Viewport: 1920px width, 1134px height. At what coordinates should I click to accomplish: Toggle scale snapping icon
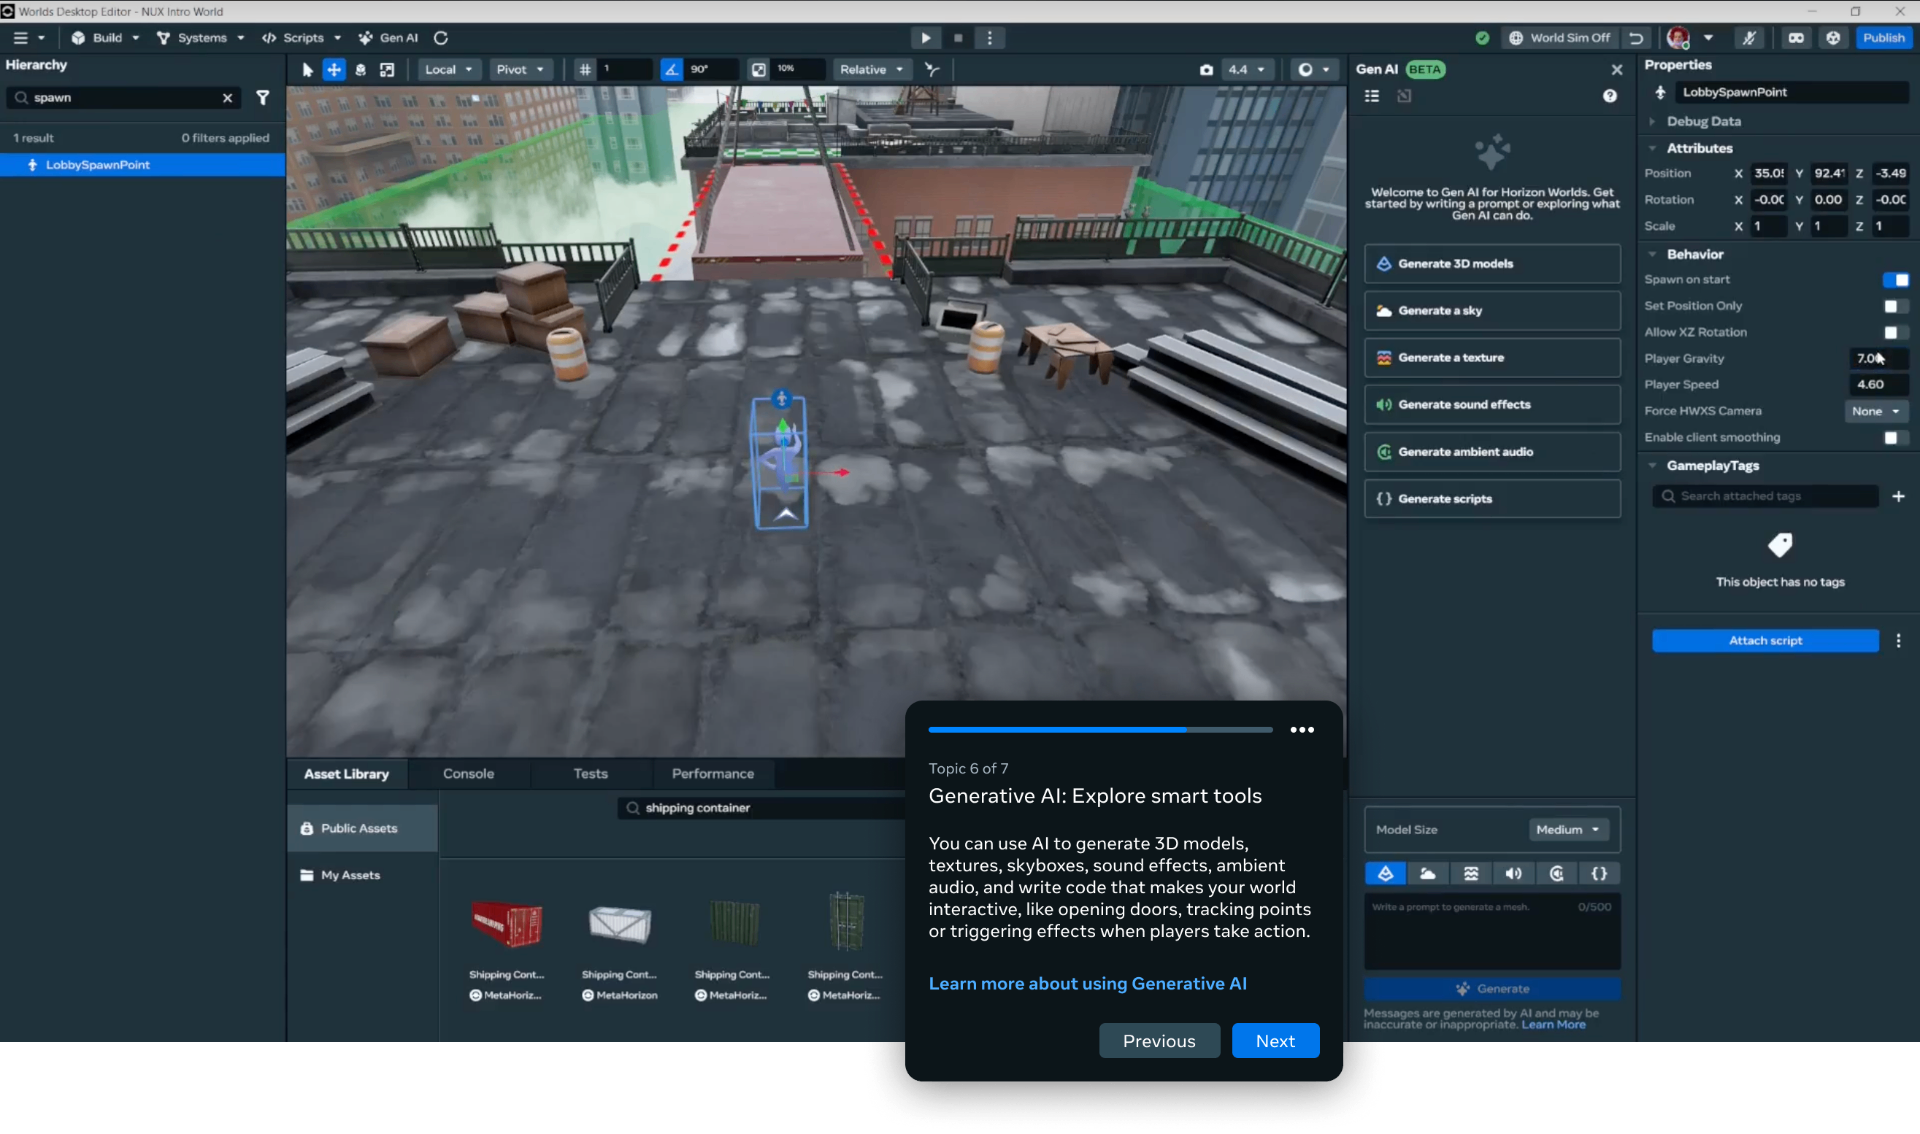[759, 70]
